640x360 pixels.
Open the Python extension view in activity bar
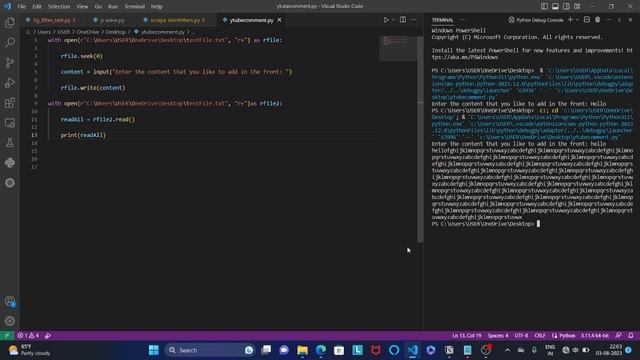10,162
